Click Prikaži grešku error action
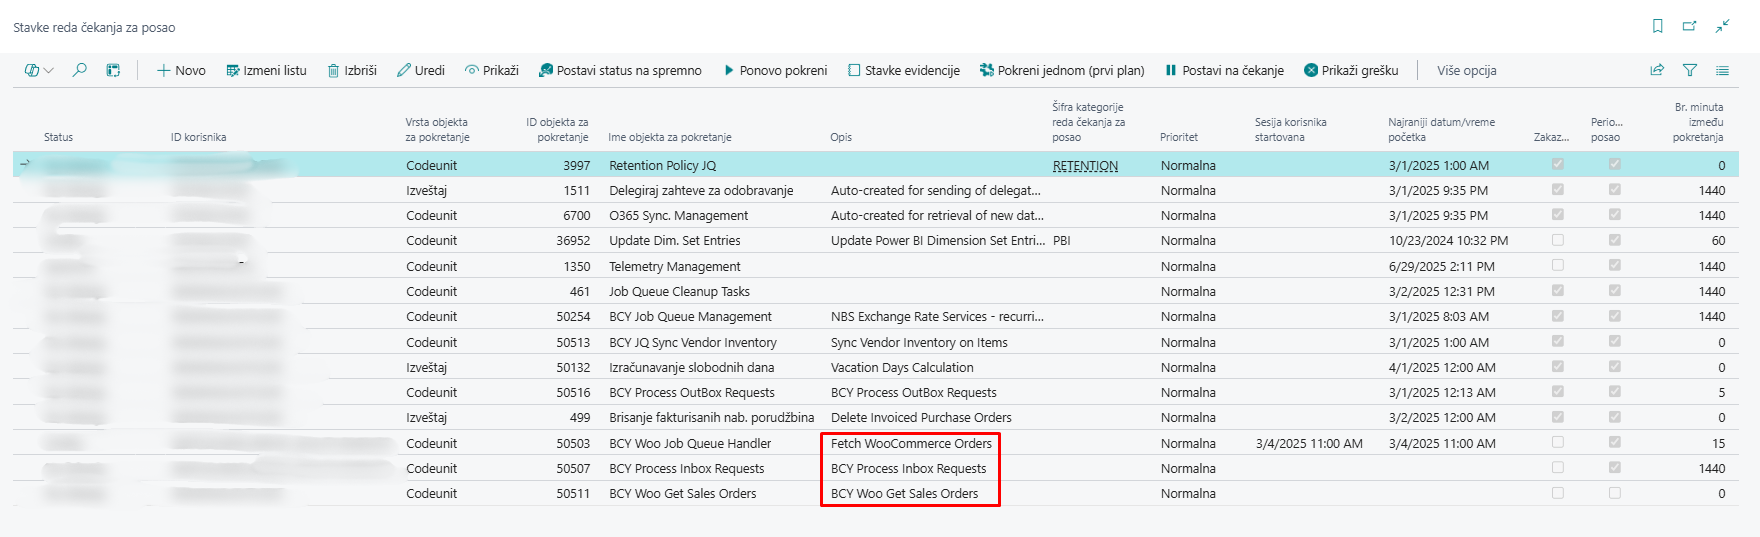Screen dimensions: 1760x537 coord(1351,70)
